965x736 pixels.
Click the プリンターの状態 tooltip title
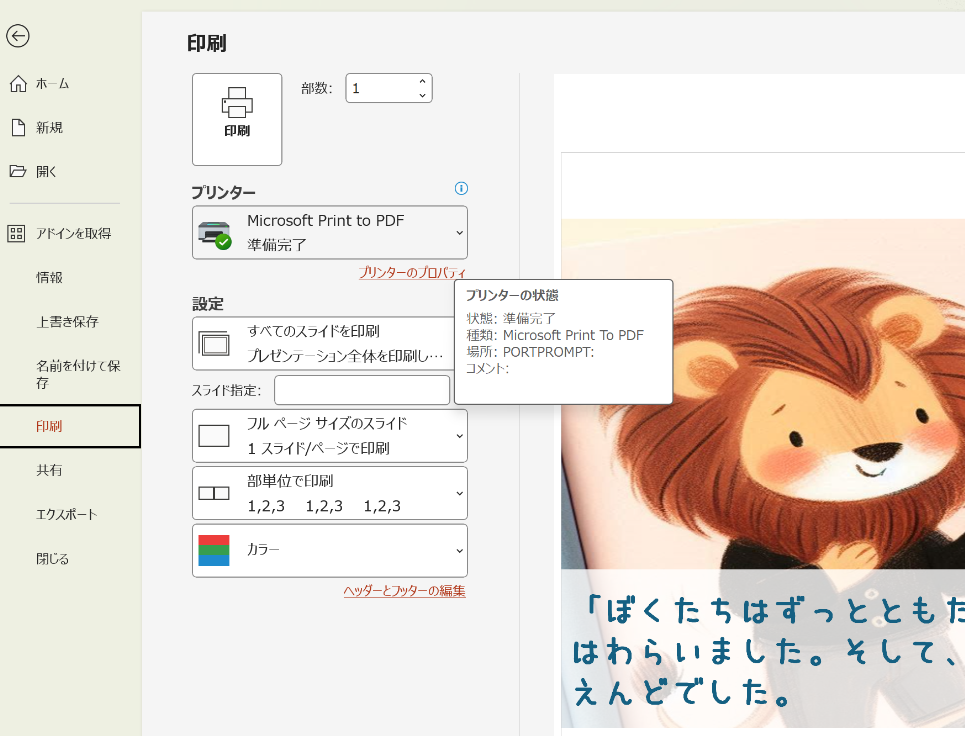click(512, 295)
